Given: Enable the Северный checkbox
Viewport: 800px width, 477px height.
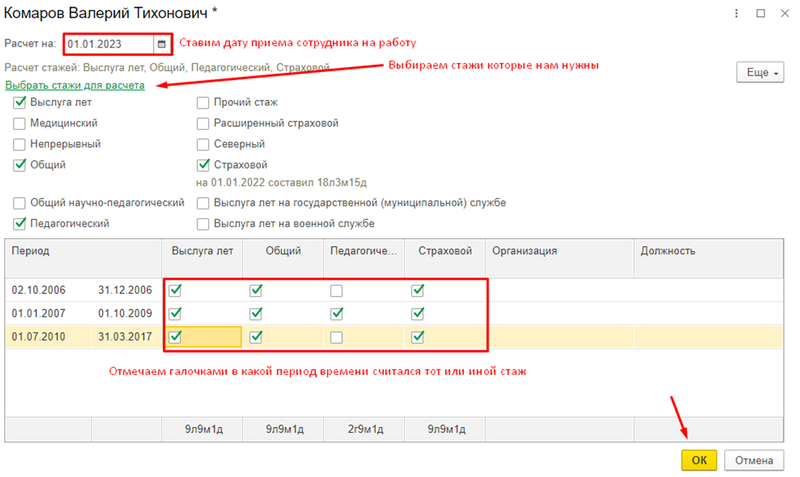Looking at the screenshot, I should click(x=203, y=144).
